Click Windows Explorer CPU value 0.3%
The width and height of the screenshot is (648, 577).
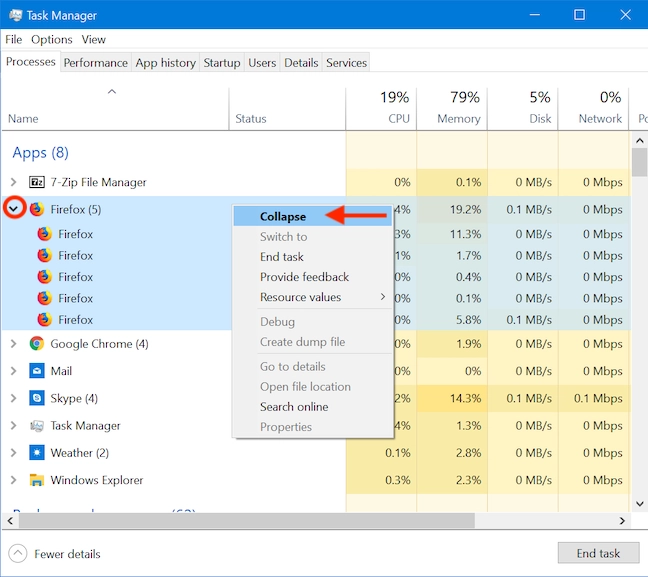(x=398, y=480)
